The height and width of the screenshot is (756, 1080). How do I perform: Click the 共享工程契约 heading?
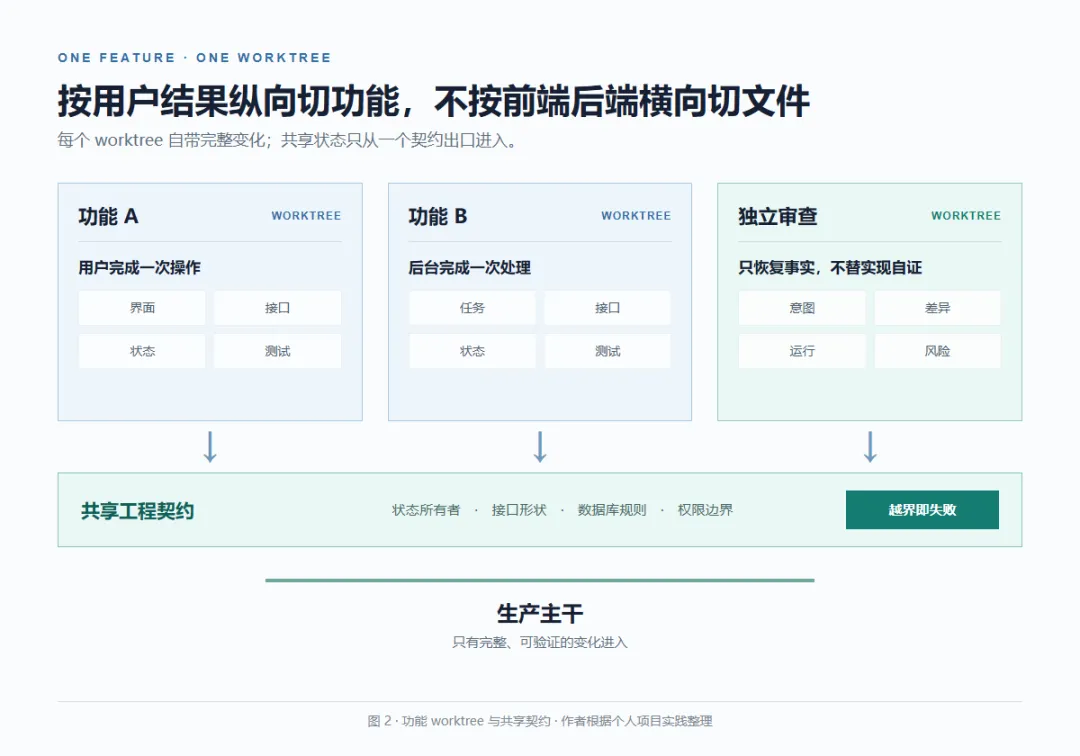(x=137, y=511)
